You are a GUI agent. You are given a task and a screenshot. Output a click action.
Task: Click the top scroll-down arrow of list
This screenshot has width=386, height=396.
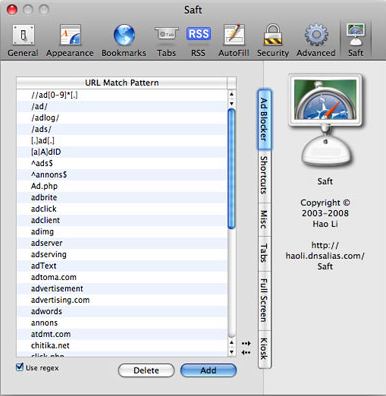tap(232, 103)
